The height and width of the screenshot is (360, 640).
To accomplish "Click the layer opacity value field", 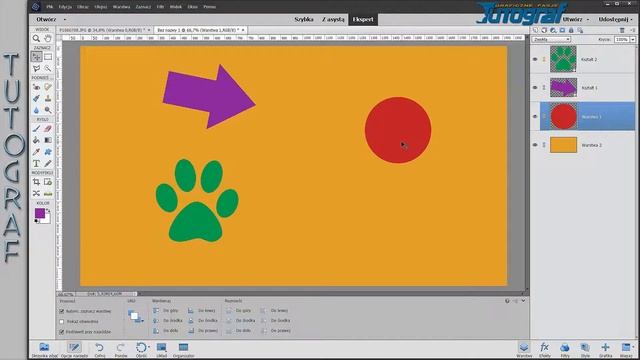I will click(622, 40).
